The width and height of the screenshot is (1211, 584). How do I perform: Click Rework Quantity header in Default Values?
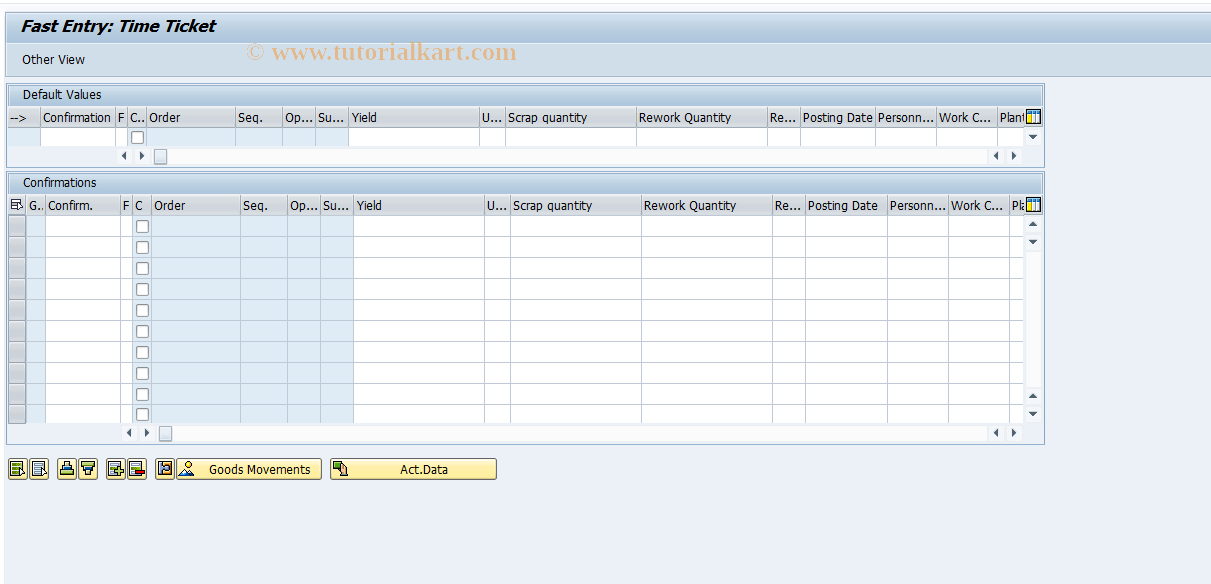point(702,117)
